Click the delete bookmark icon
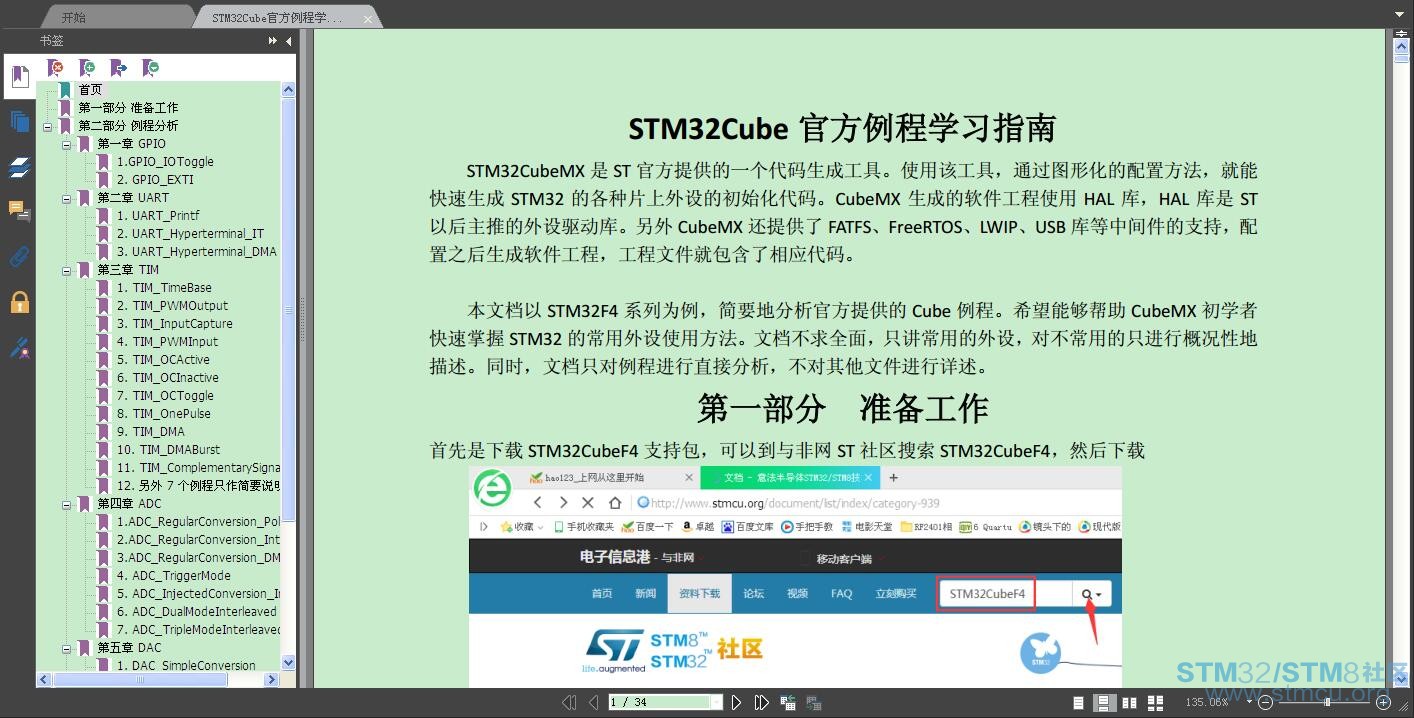1414x718 pixels. (56, 68)
